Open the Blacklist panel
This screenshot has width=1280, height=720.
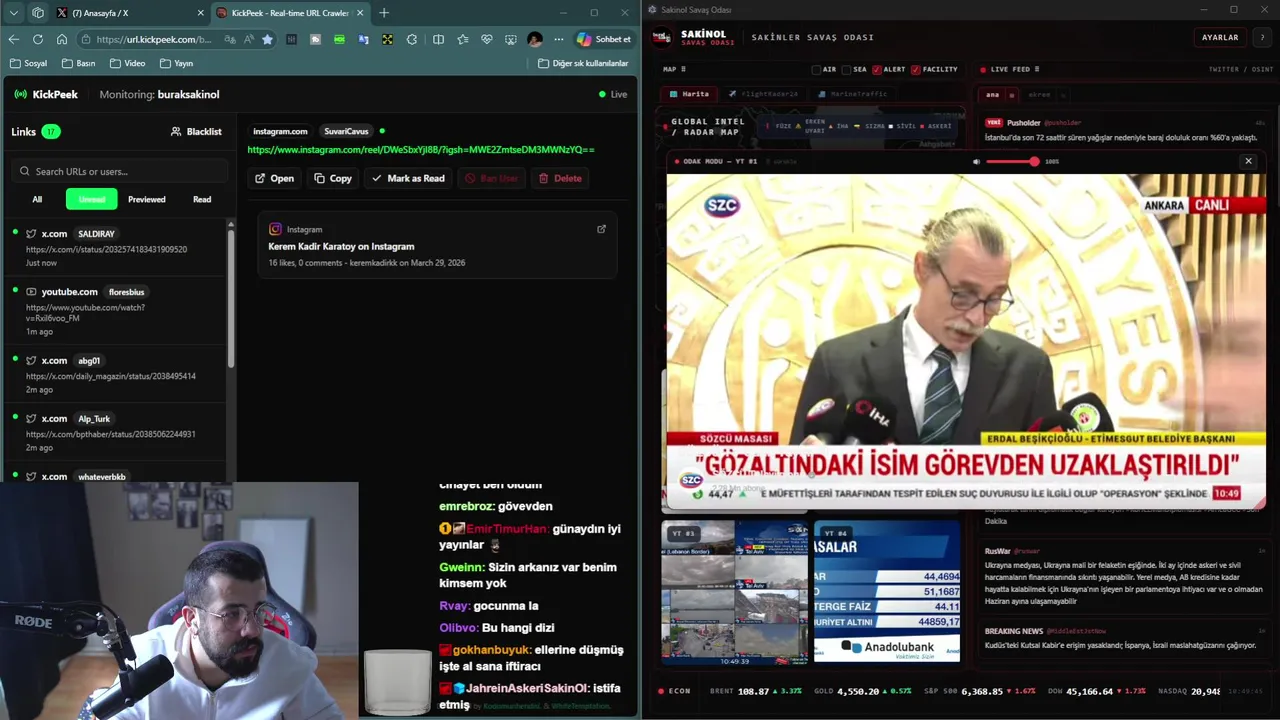pyautogui.click(x=196, y=131)
